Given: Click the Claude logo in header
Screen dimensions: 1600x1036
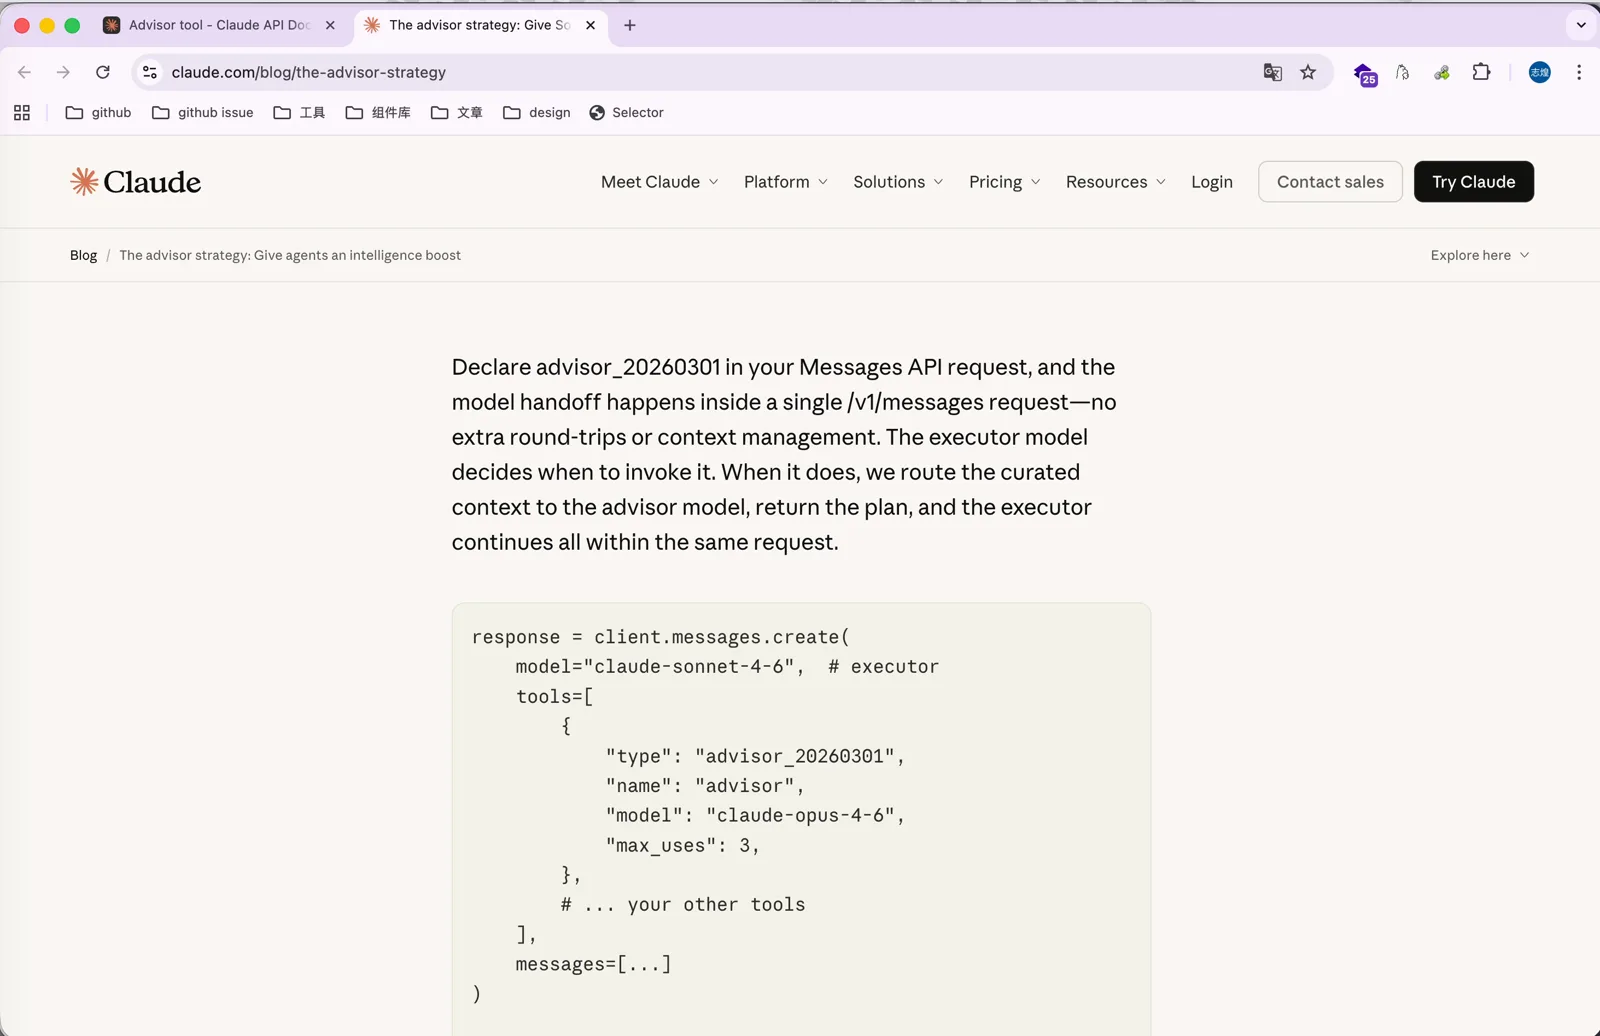Looking at the screenshot, I should tap(136, 182).
